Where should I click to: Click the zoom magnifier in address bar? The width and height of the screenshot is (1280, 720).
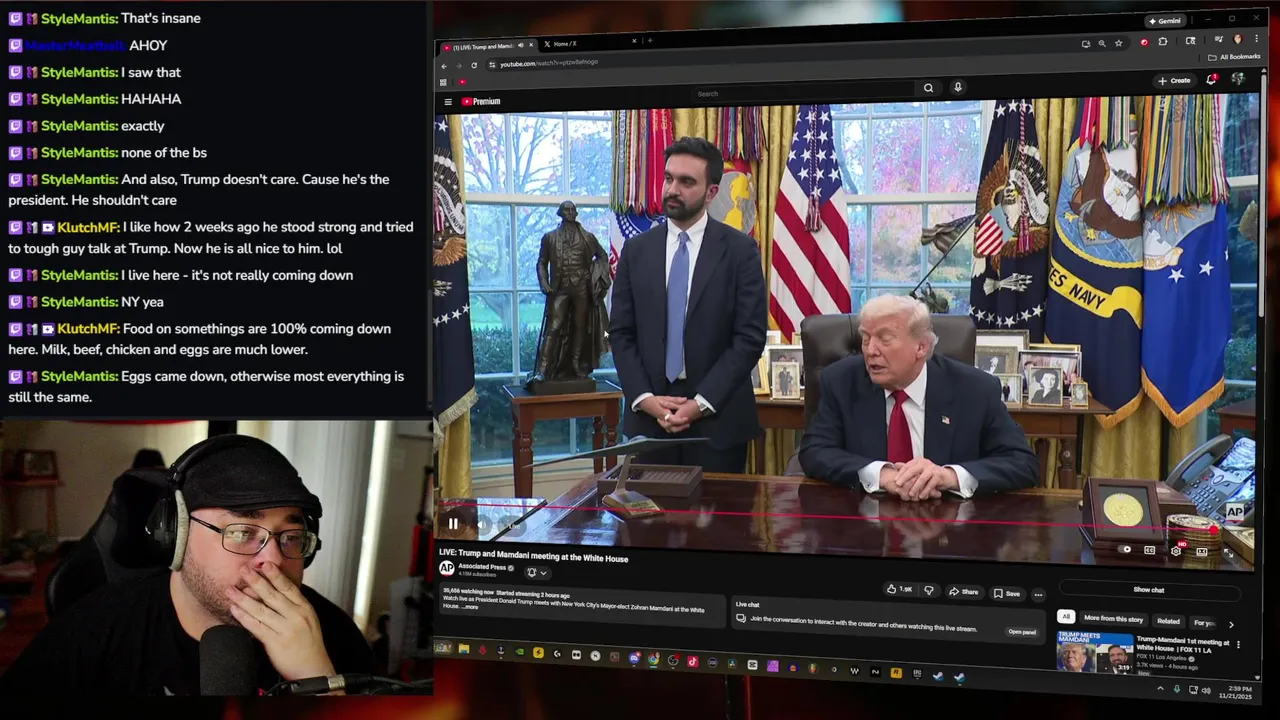coord(1102,43)
